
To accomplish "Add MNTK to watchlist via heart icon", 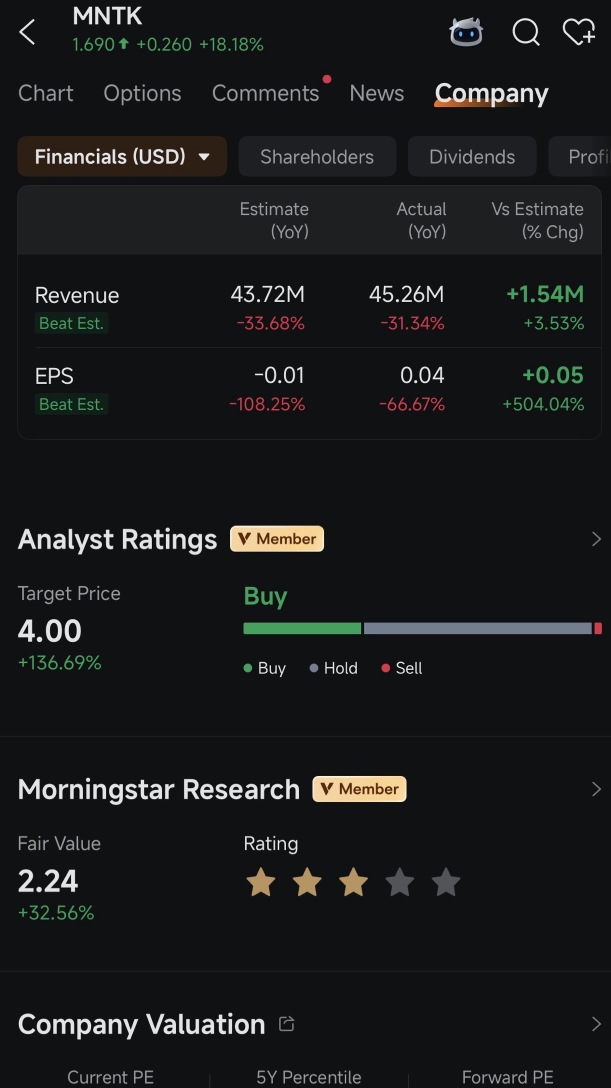I will coord(578,32).
